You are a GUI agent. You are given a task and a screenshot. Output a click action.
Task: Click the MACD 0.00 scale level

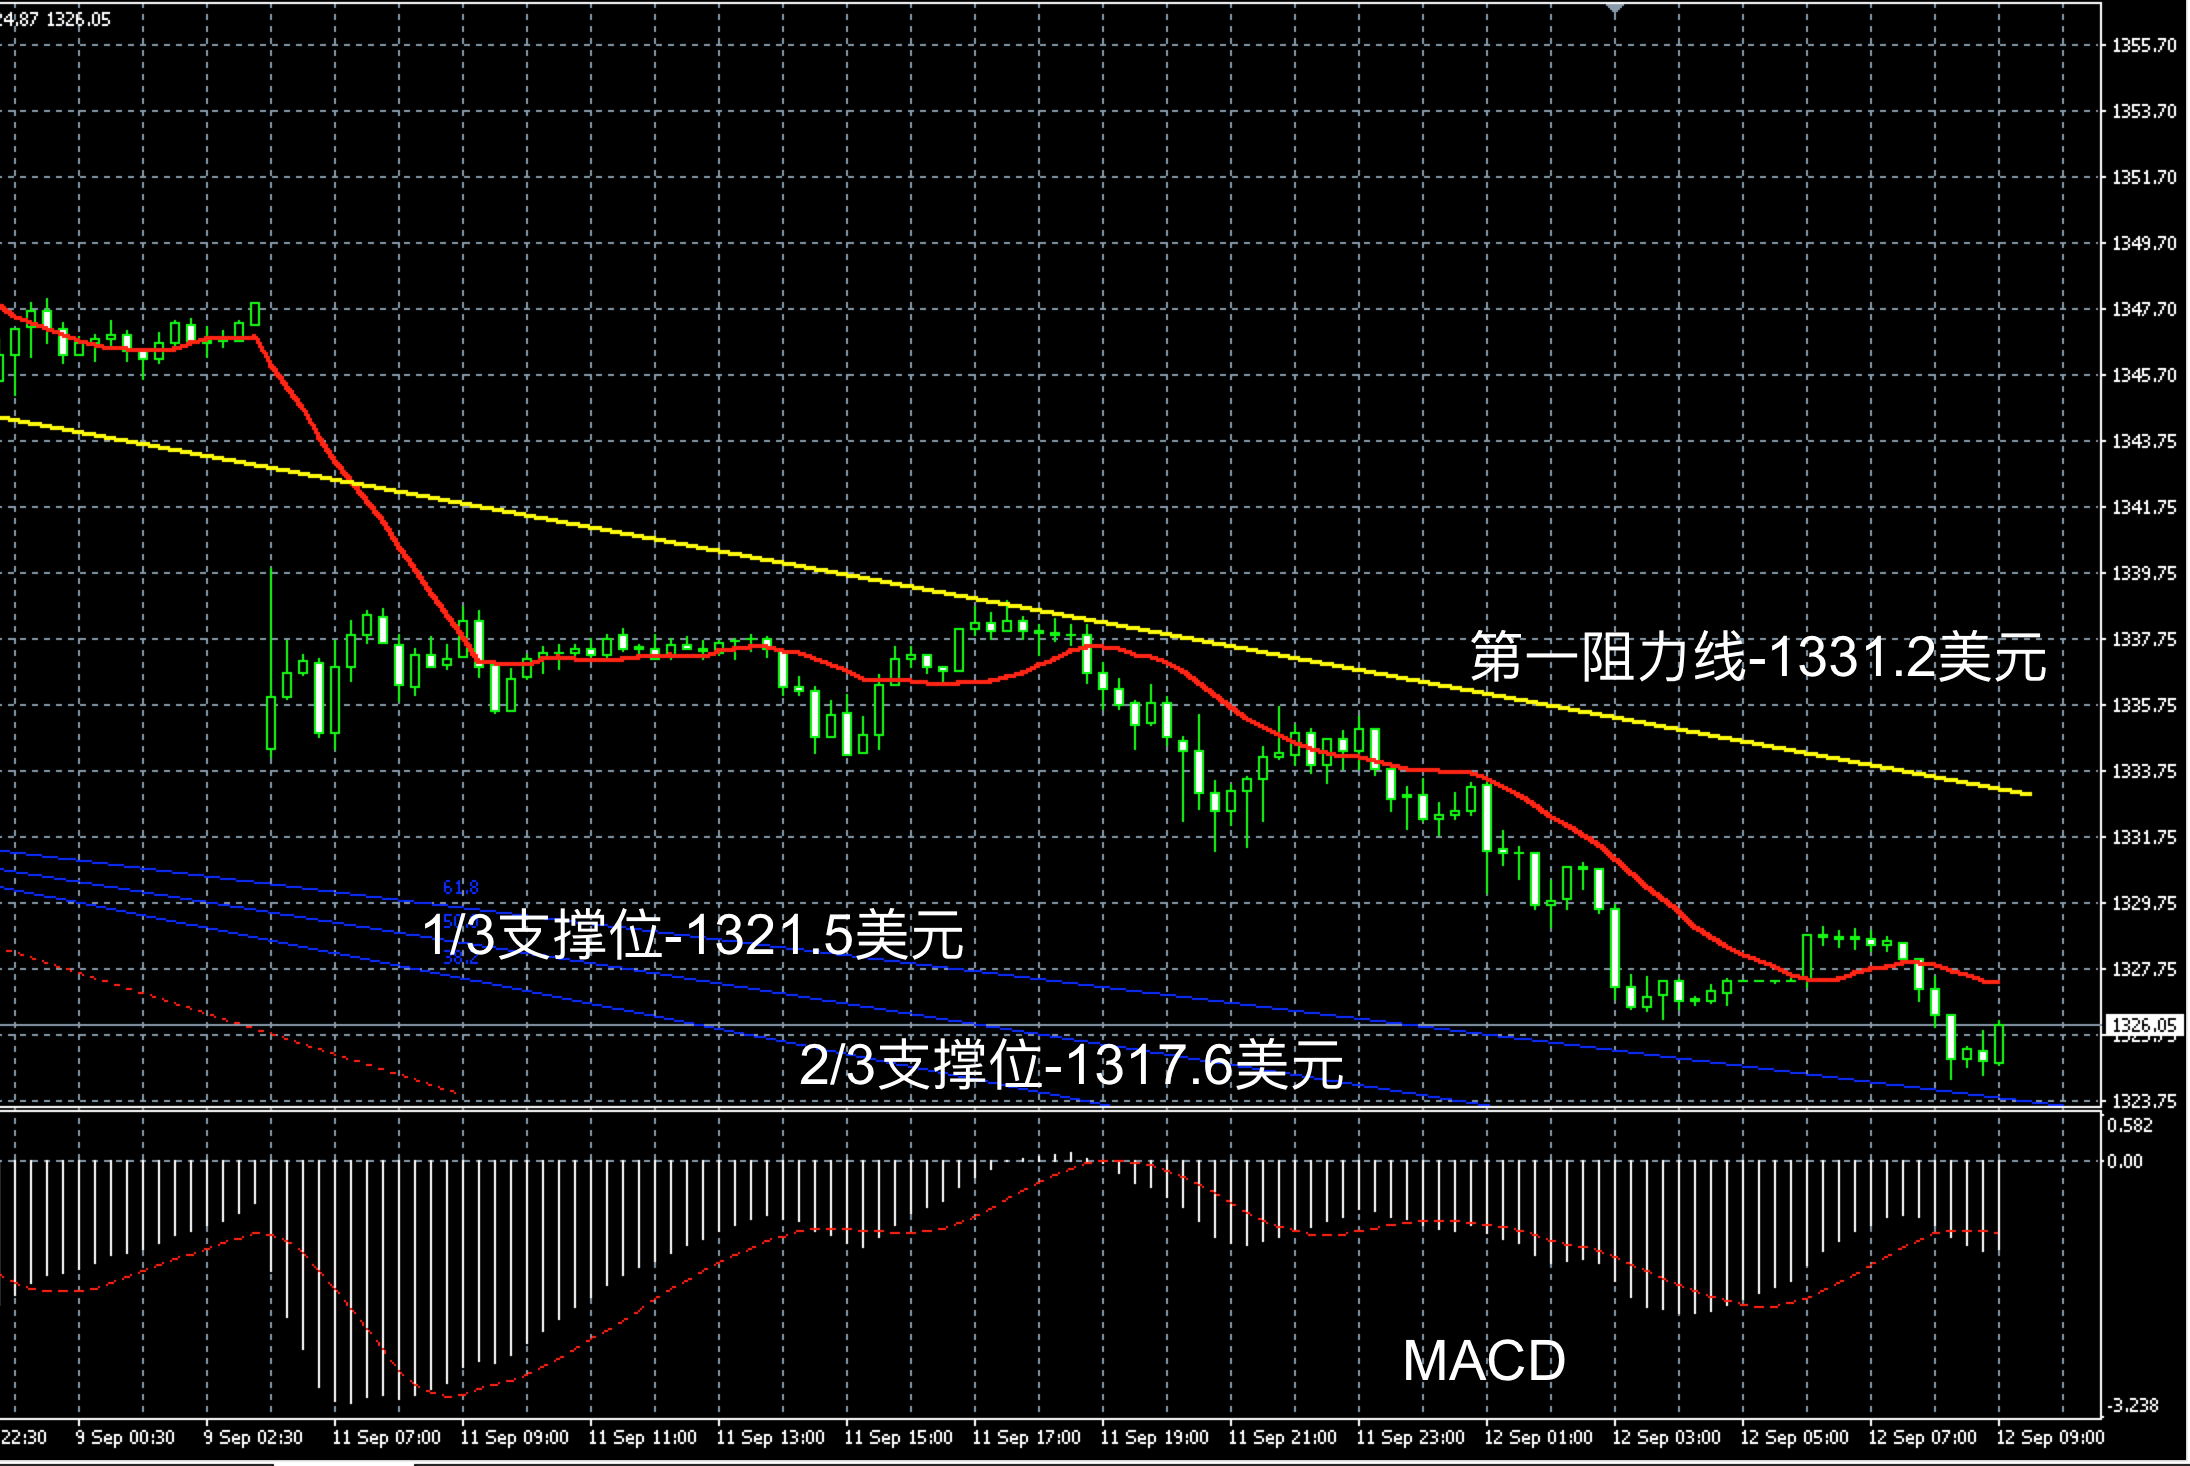2124,1161
